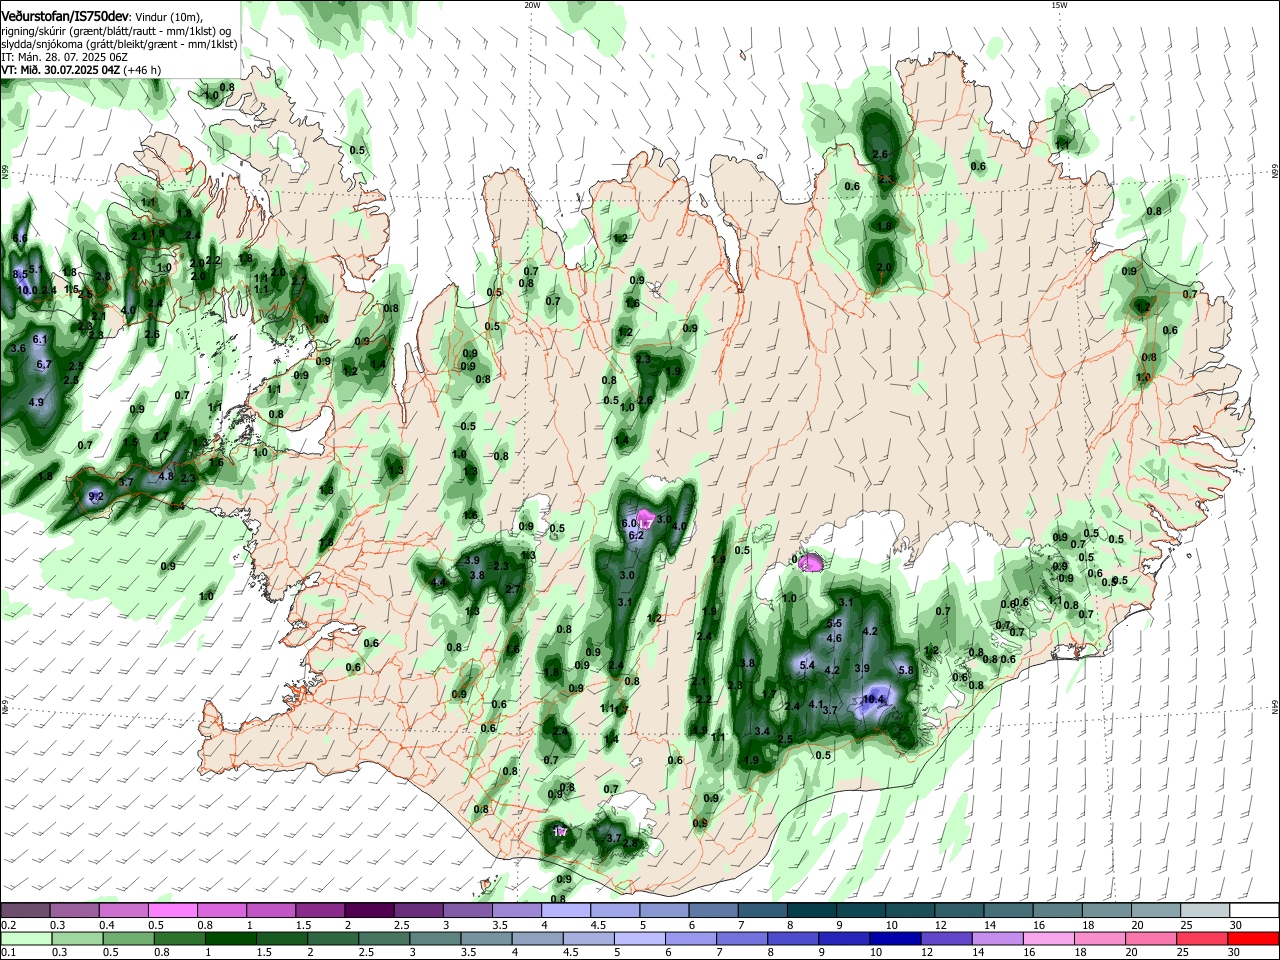Click the 10.4 precipitation value in southeast
The width and height of the screenshot is (1280, 960).
point(873,700)
